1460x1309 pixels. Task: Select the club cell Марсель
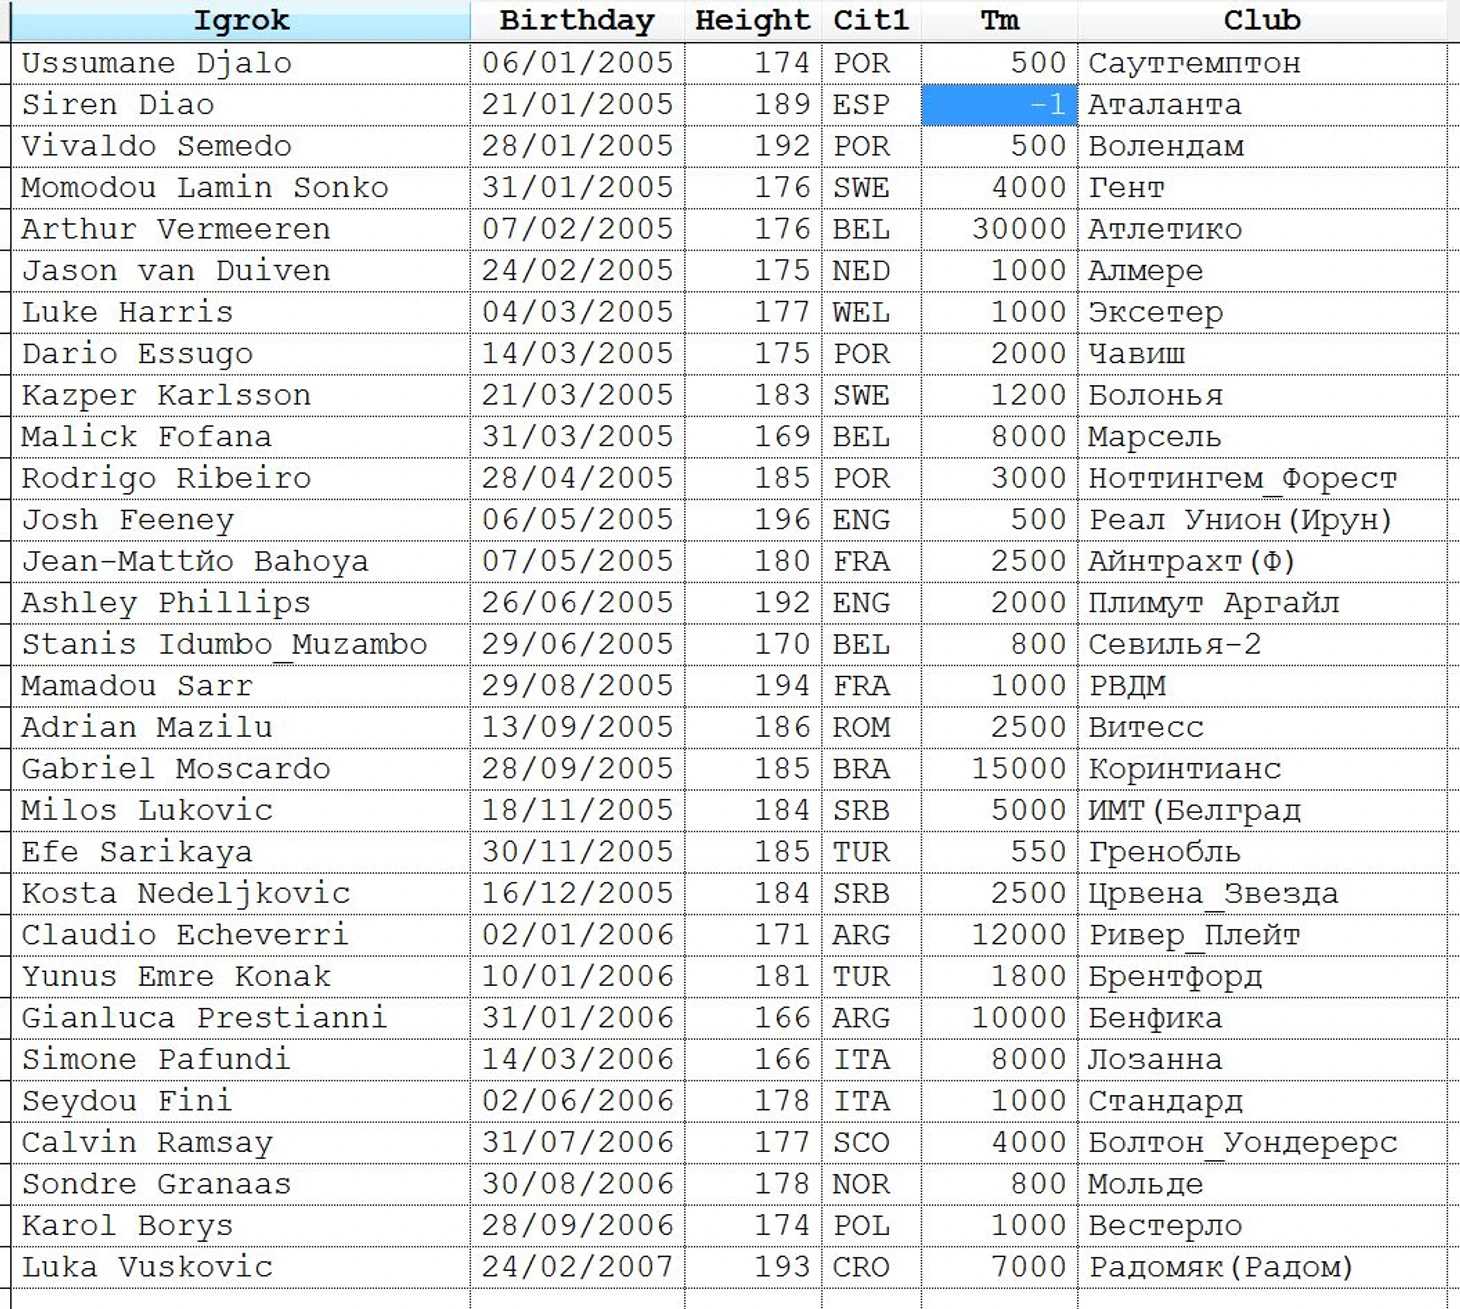[1262, 437]
